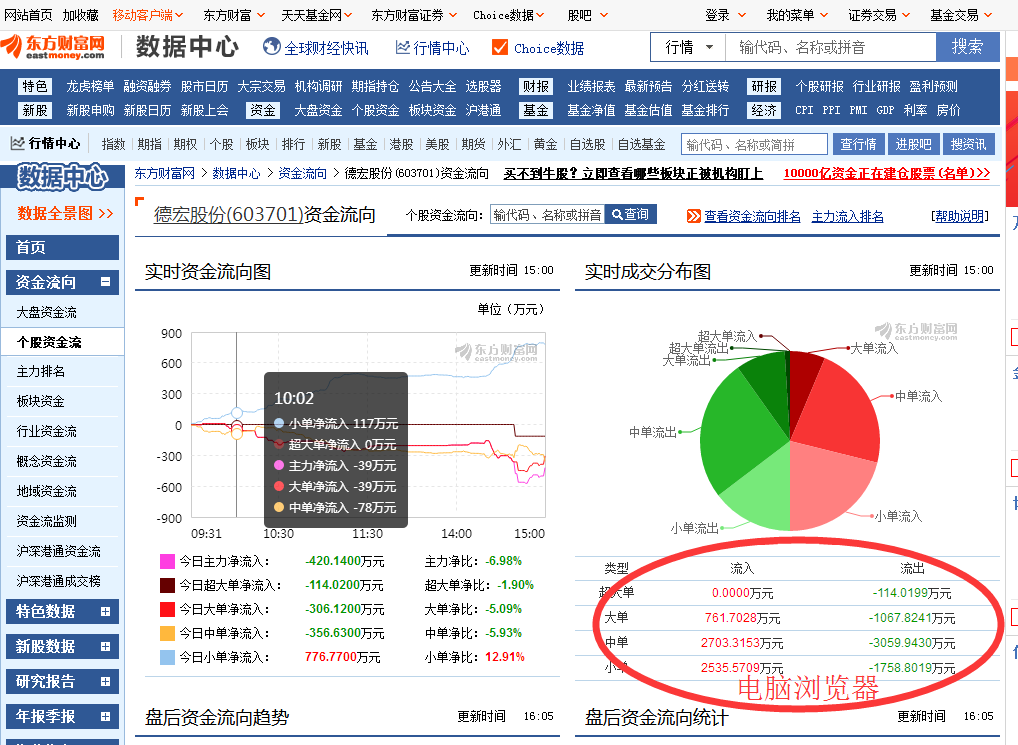Open 我的菜单 dropdown
Screen dimensions: 1018x745
point(797,15)
